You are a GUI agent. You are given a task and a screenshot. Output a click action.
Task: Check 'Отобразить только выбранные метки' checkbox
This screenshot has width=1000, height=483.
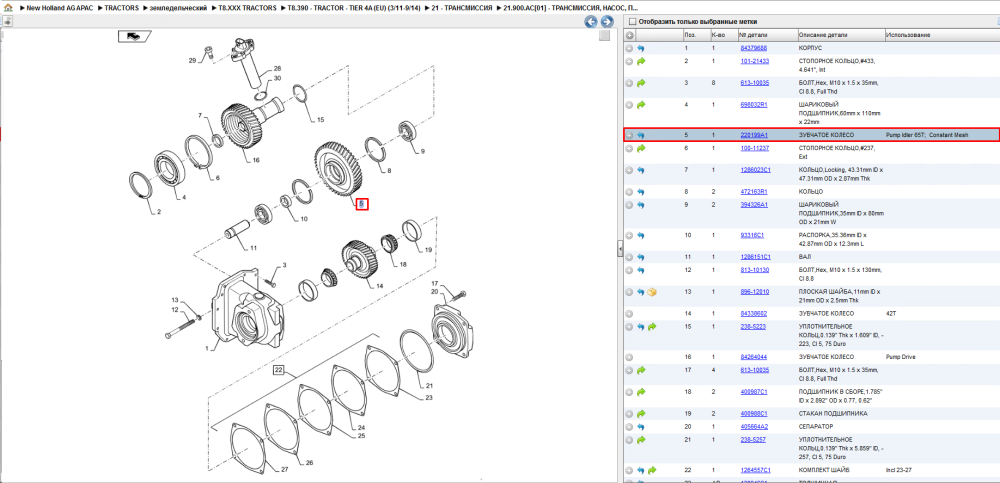point(632,21)
